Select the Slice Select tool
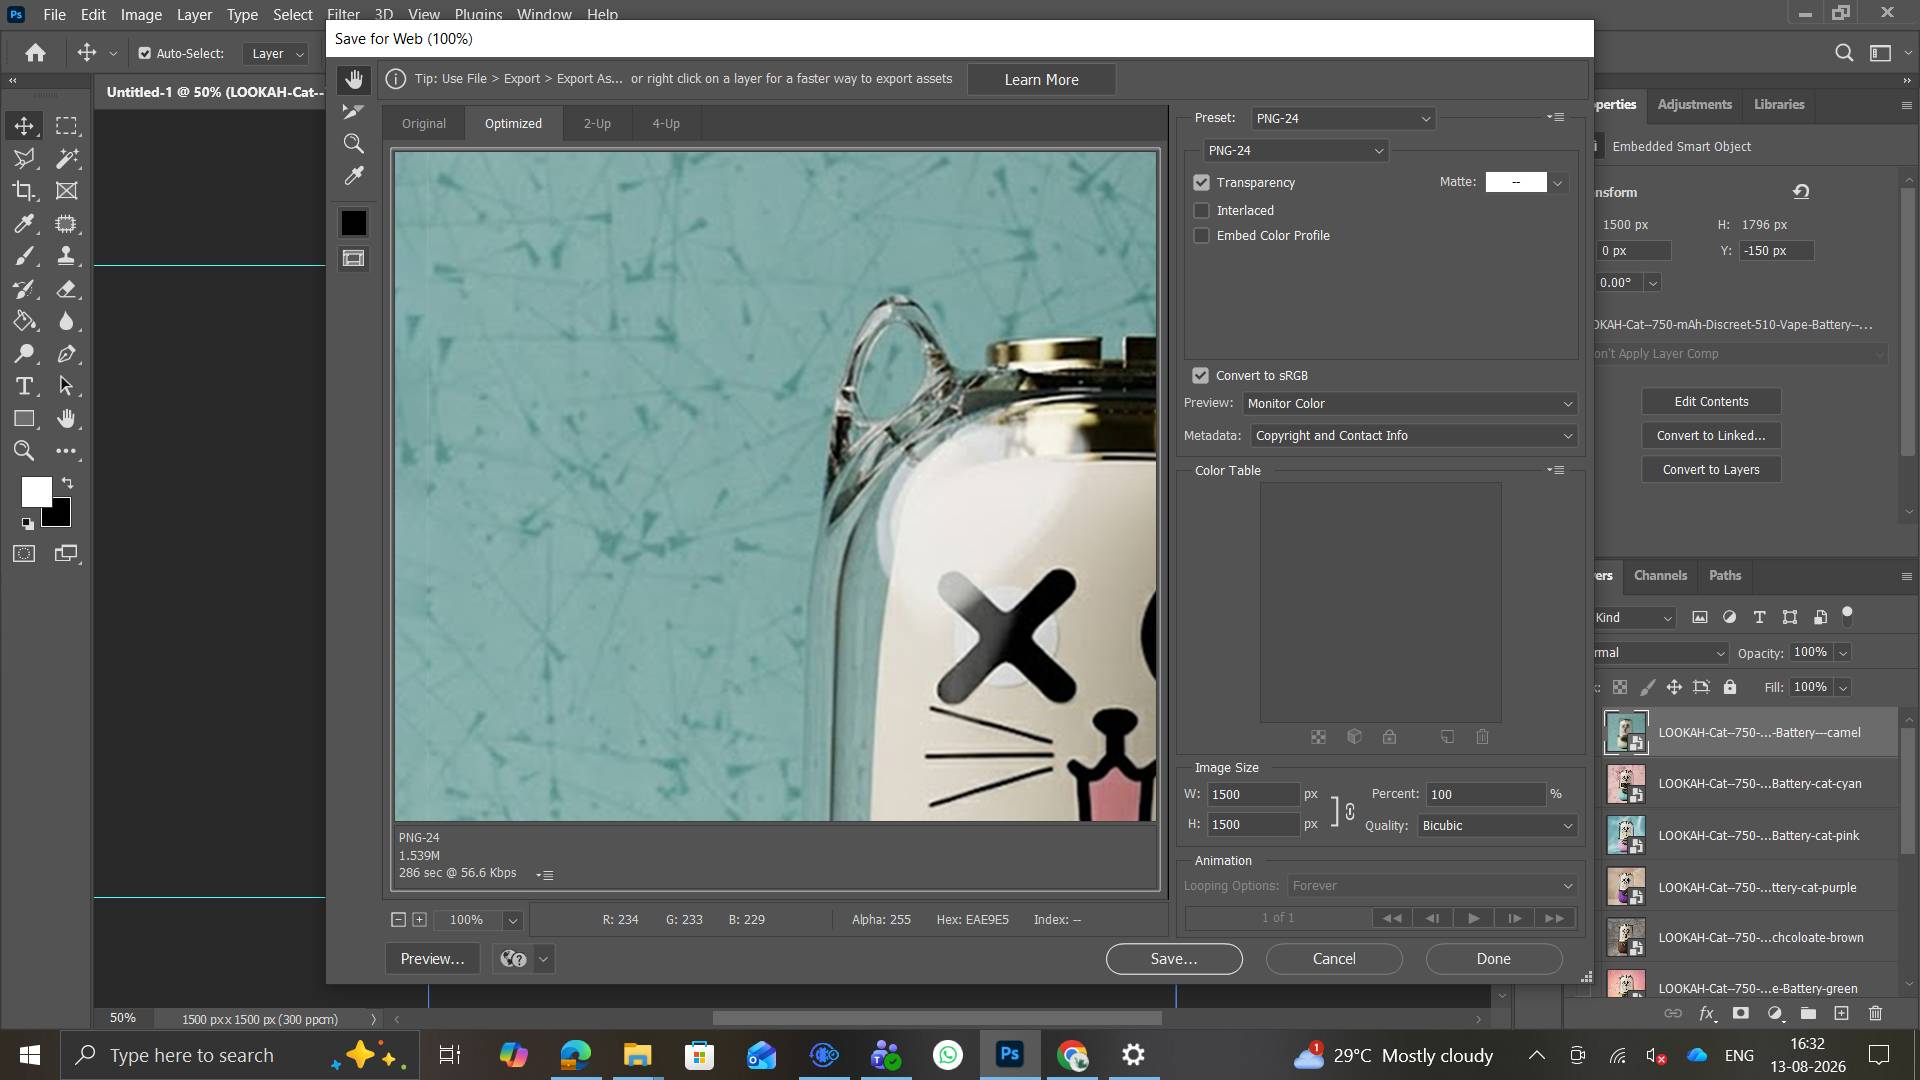 pyautogui.click(x=354, y=112)
